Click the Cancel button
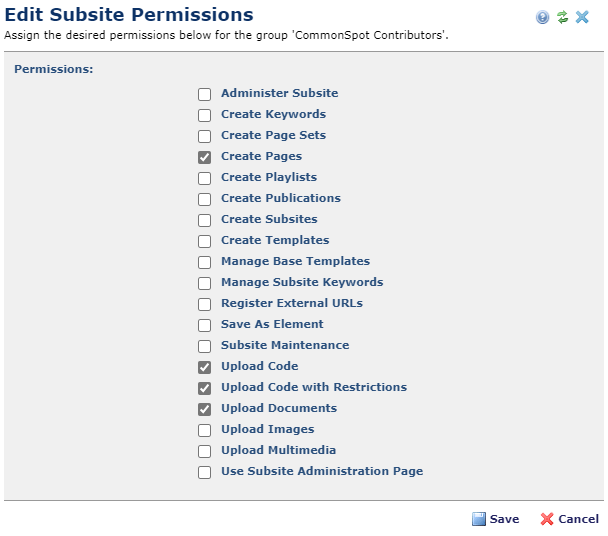The image size is (608, 536). pyautogui.click(x=569, y=519)
